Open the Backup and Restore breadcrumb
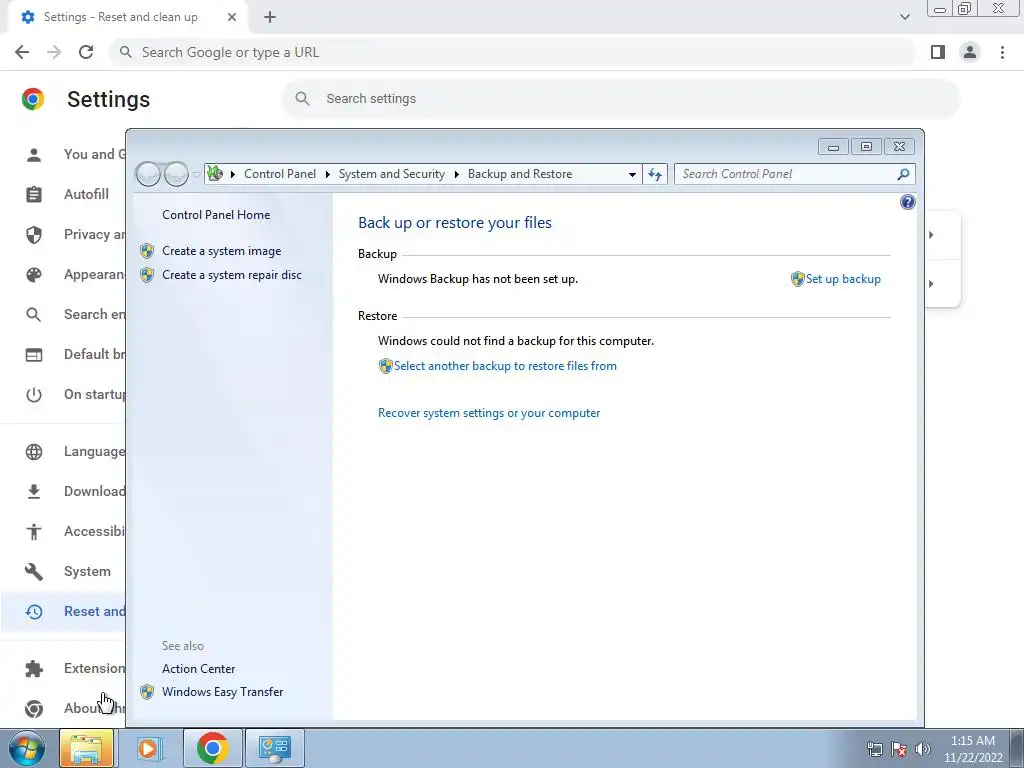Image resolution: width=1024 pixels, height=768 pixels. point(520,174)
